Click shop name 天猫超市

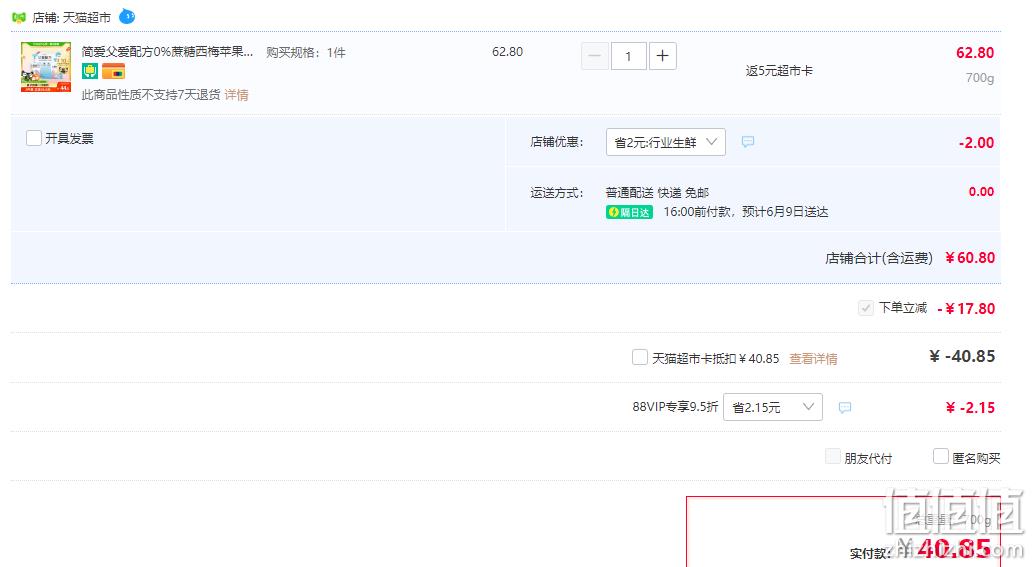coord(86,18)
